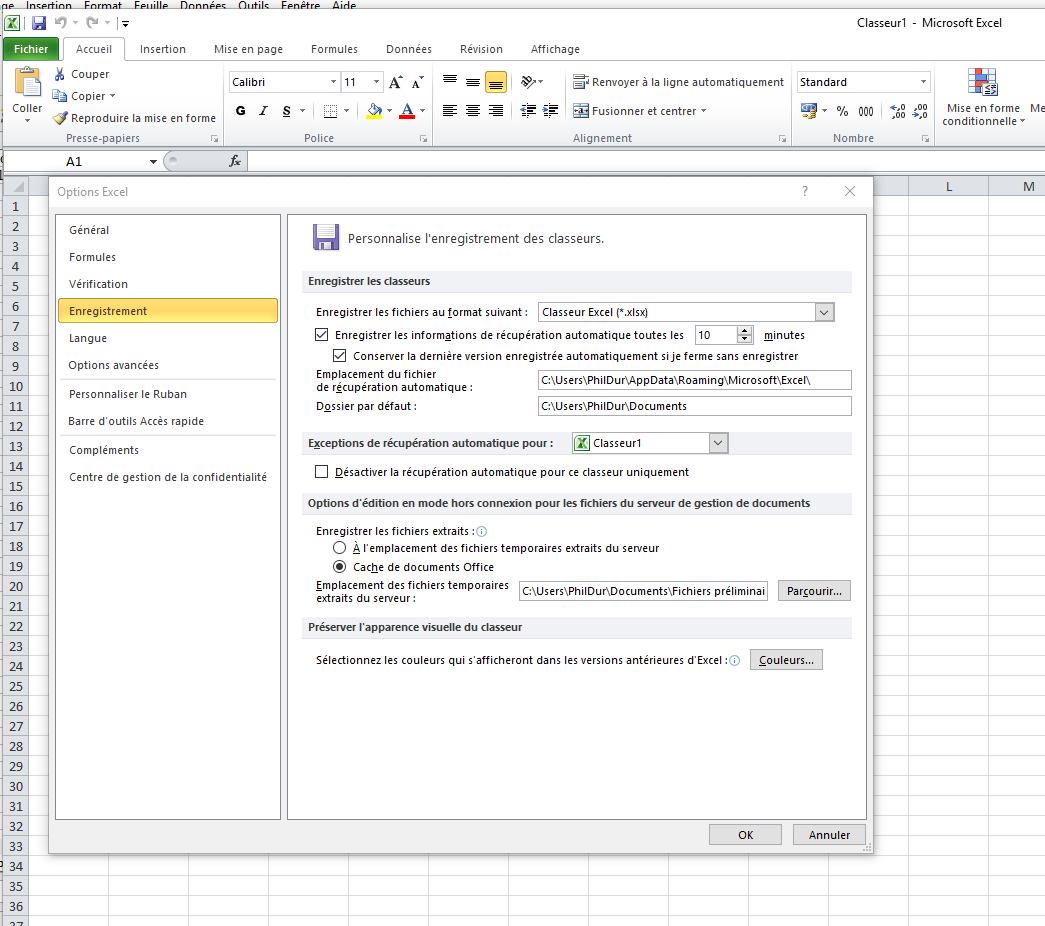Click the Dossier par défaut path field
Image resolution: width=1045 pixels, height=926 pixels.
[x=694, y=406]
